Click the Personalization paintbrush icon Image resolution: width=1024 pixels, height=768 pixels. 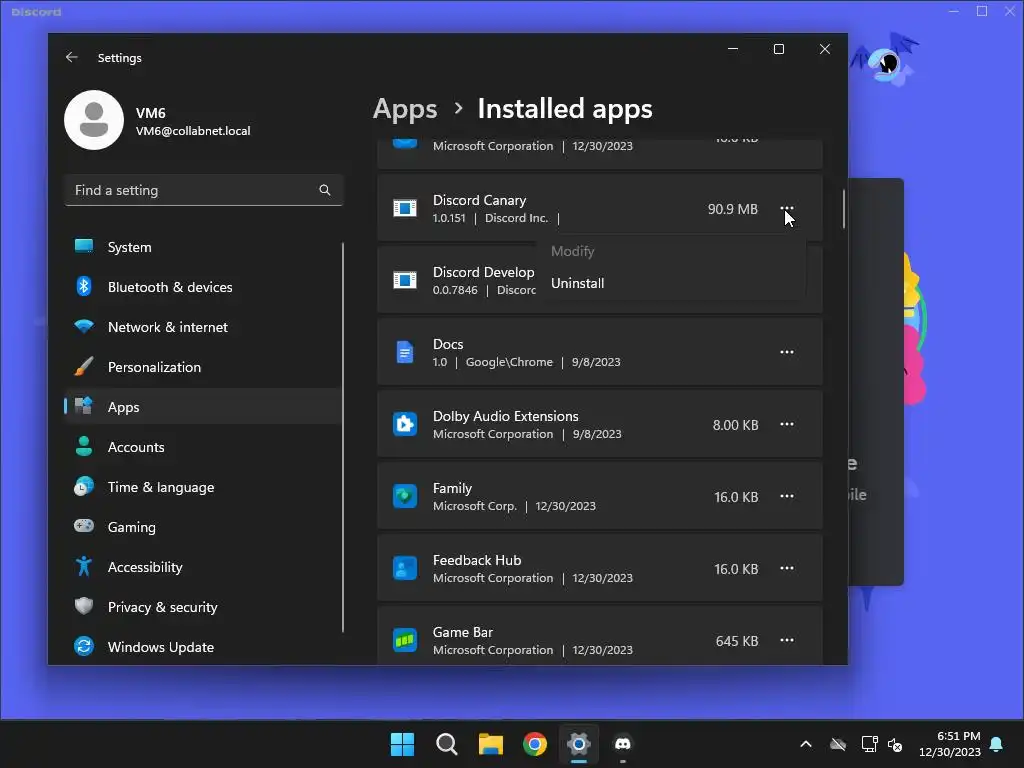coord(84,366)
